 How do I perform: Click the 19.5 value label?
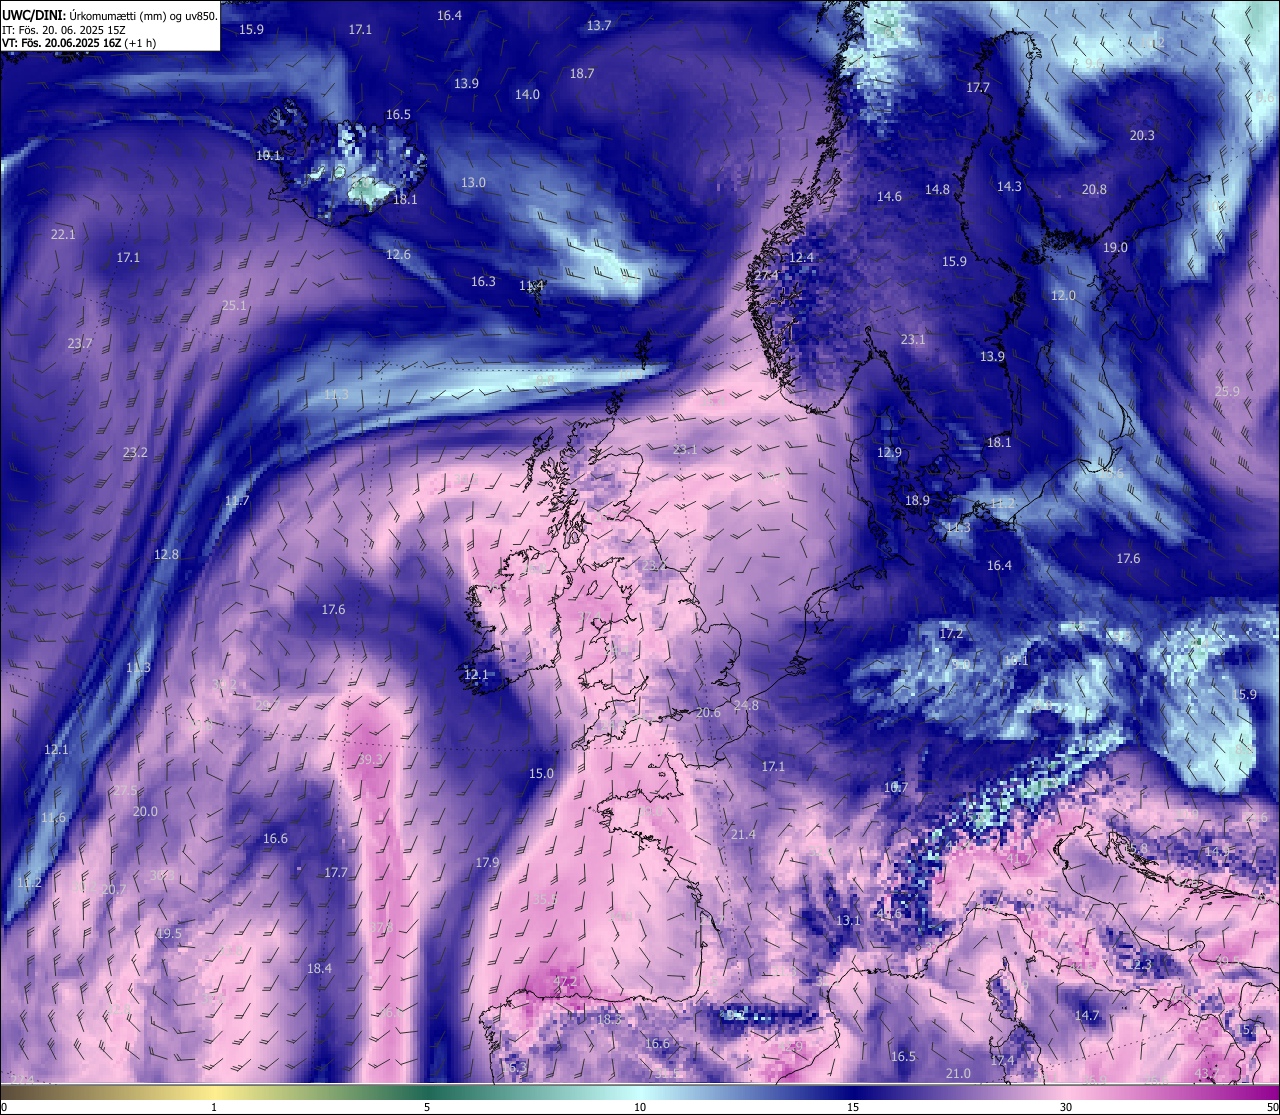[169, 934]
